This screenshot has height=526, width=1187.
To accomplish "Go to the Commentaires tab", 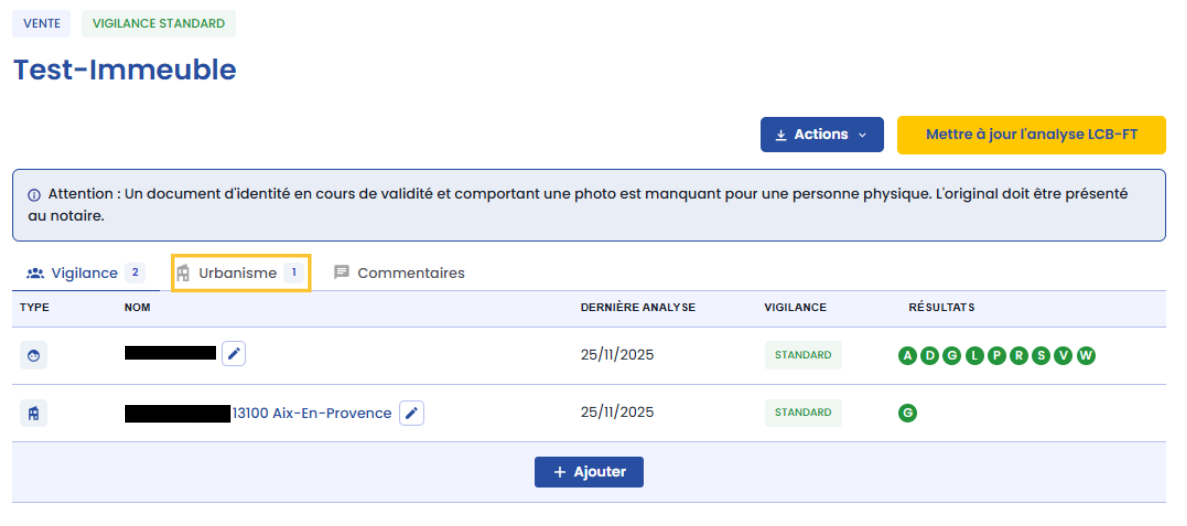I will pyautogui.click(x=399, y=273).
